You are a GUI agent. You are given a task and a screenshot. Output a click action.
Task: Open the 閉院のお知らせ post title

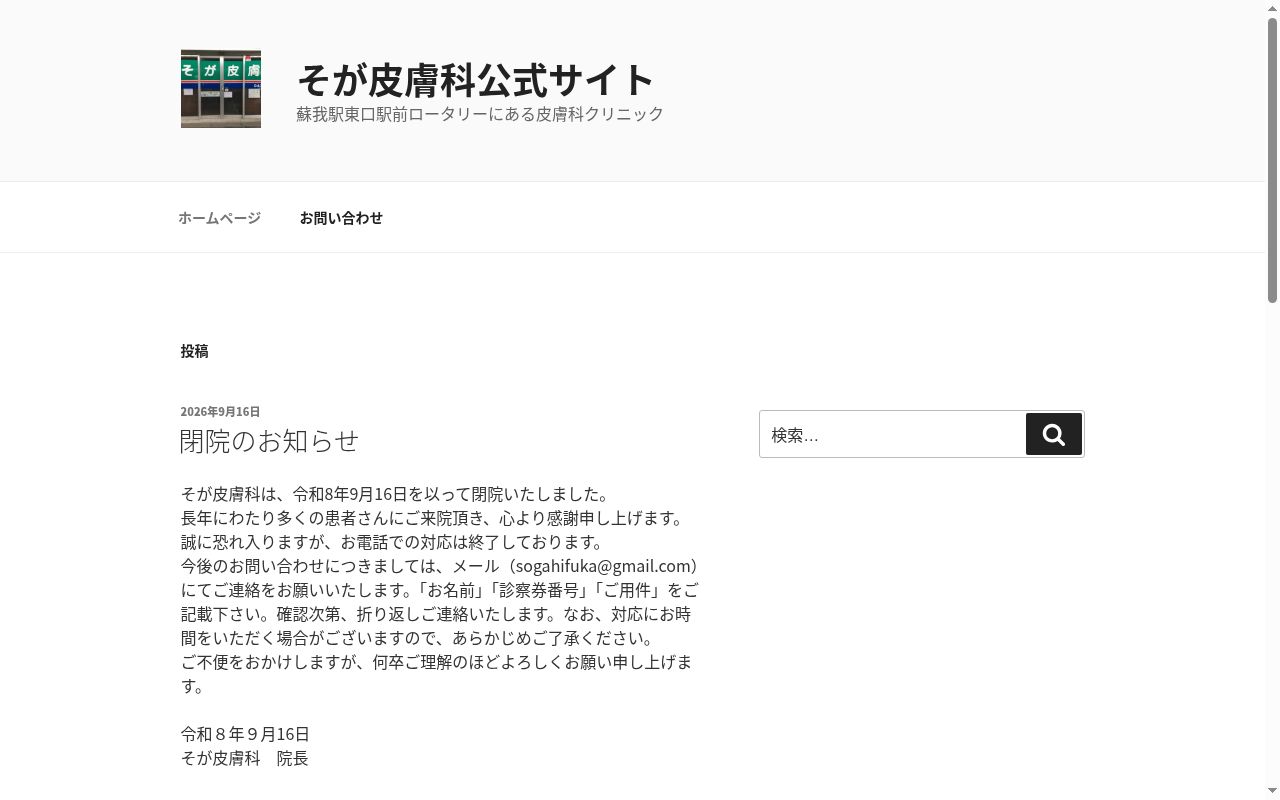(x=270, y=440)
